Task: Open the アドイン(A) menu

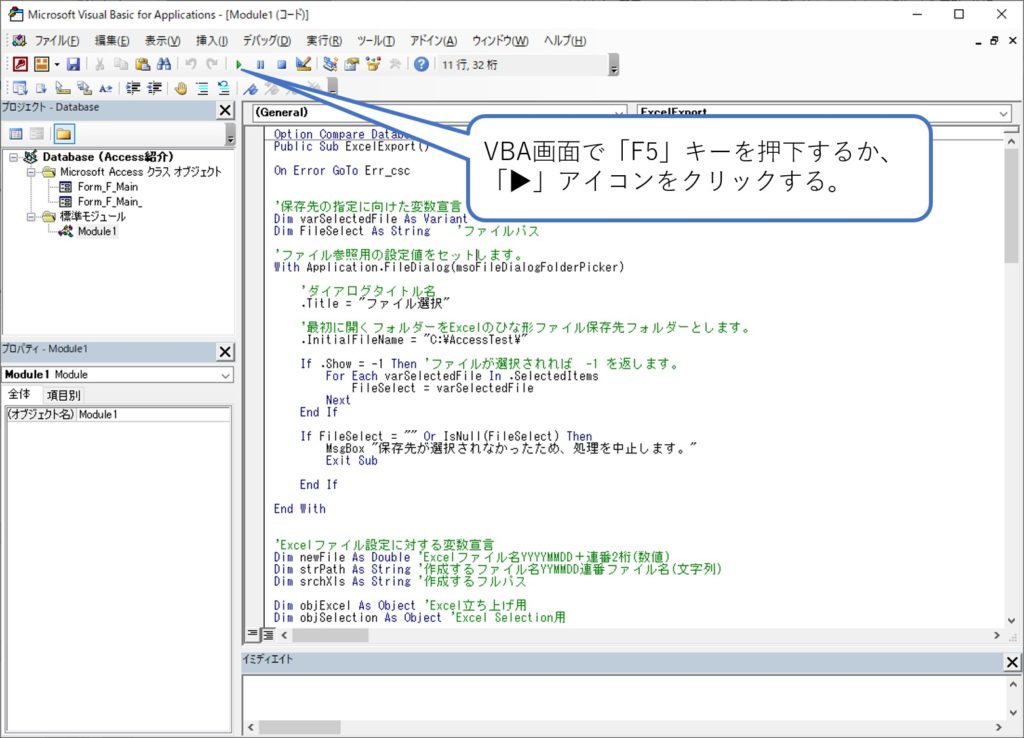Action: pyautogui.click(x=434, y=40)
